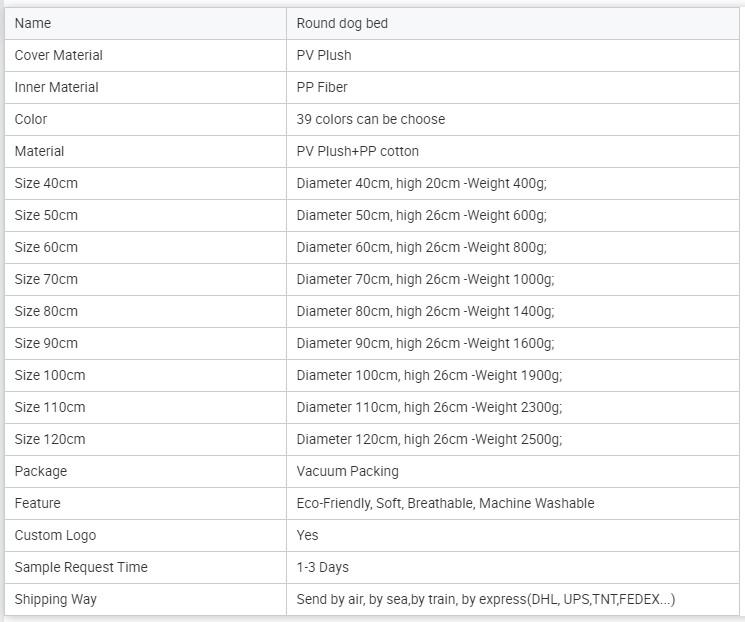This screenshot has width=745, height=622.
Task: Select the 'Weight 1000g' size 70cm value
Action: 511,279
